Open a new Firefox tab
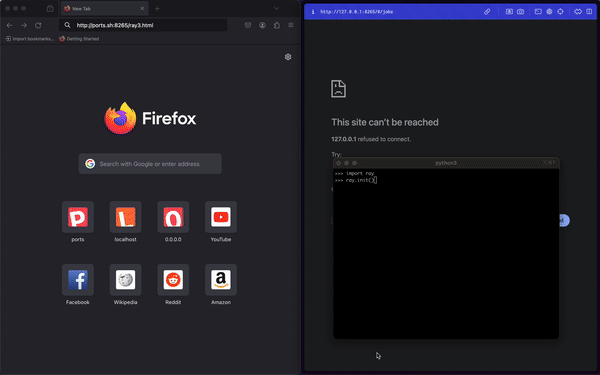 pyautogui.click(x=157, y=8)
